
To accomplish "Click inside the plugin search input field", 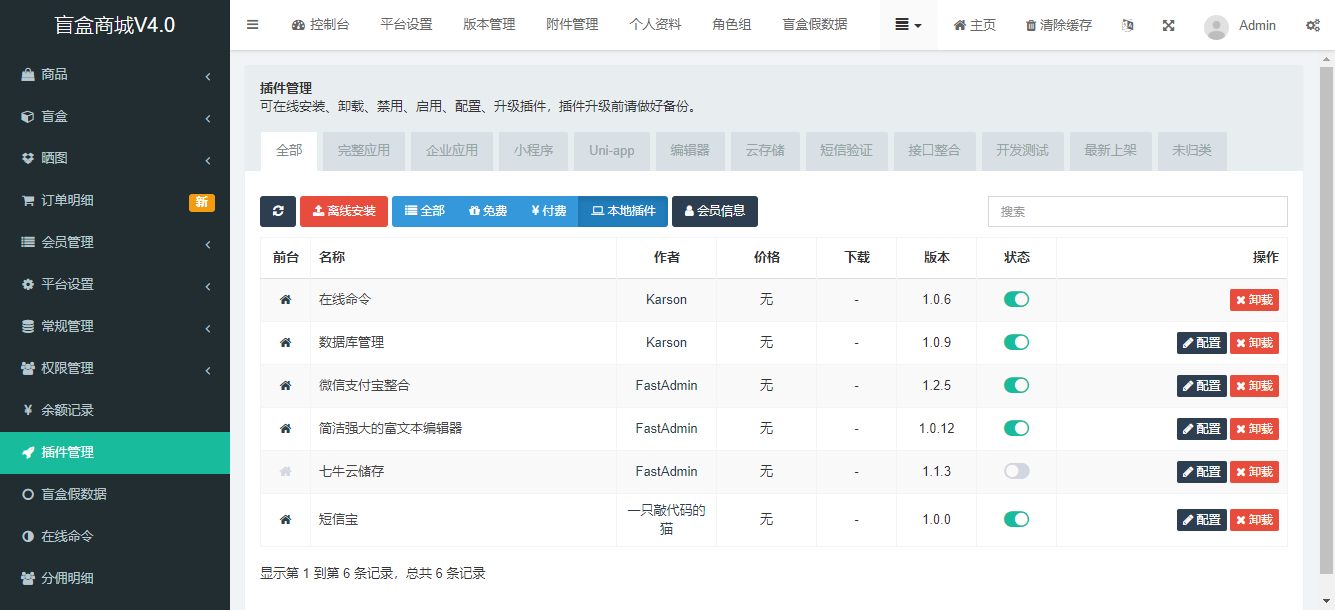I will tap(1137, 211).
